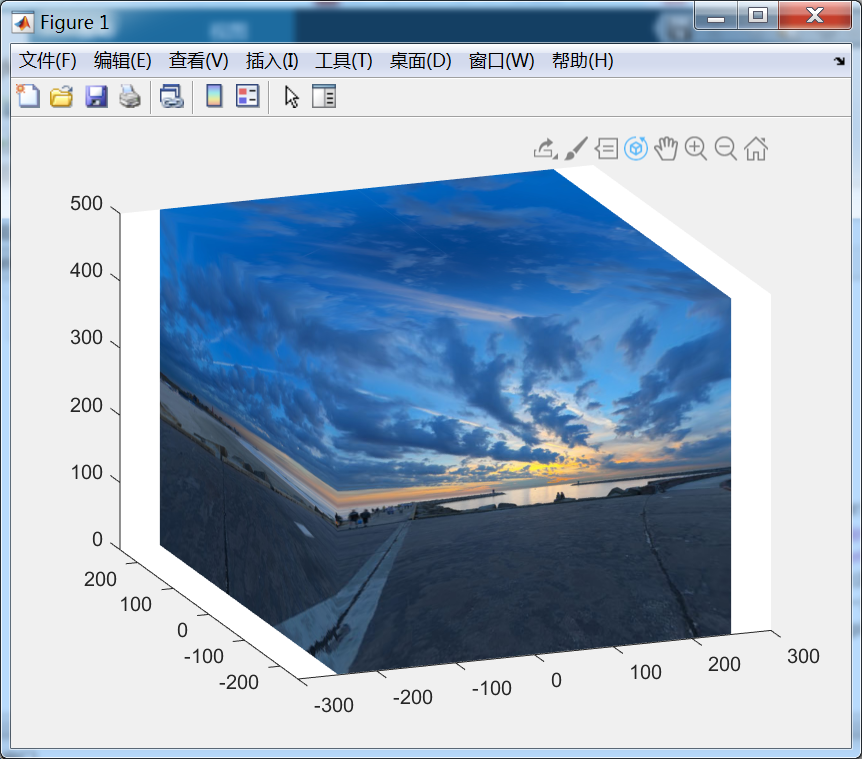Click the Figure 1 title text
The image size is (862, 759).
(75, 23)
